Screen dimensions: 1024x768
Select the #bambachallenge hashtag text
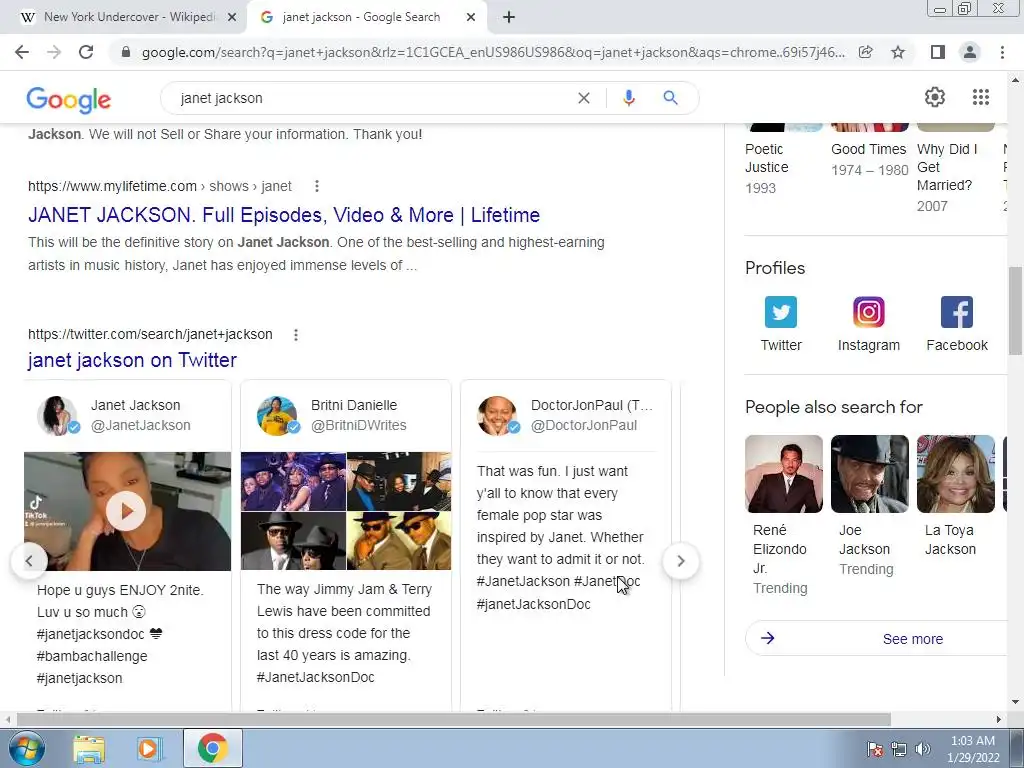point(92,656)
